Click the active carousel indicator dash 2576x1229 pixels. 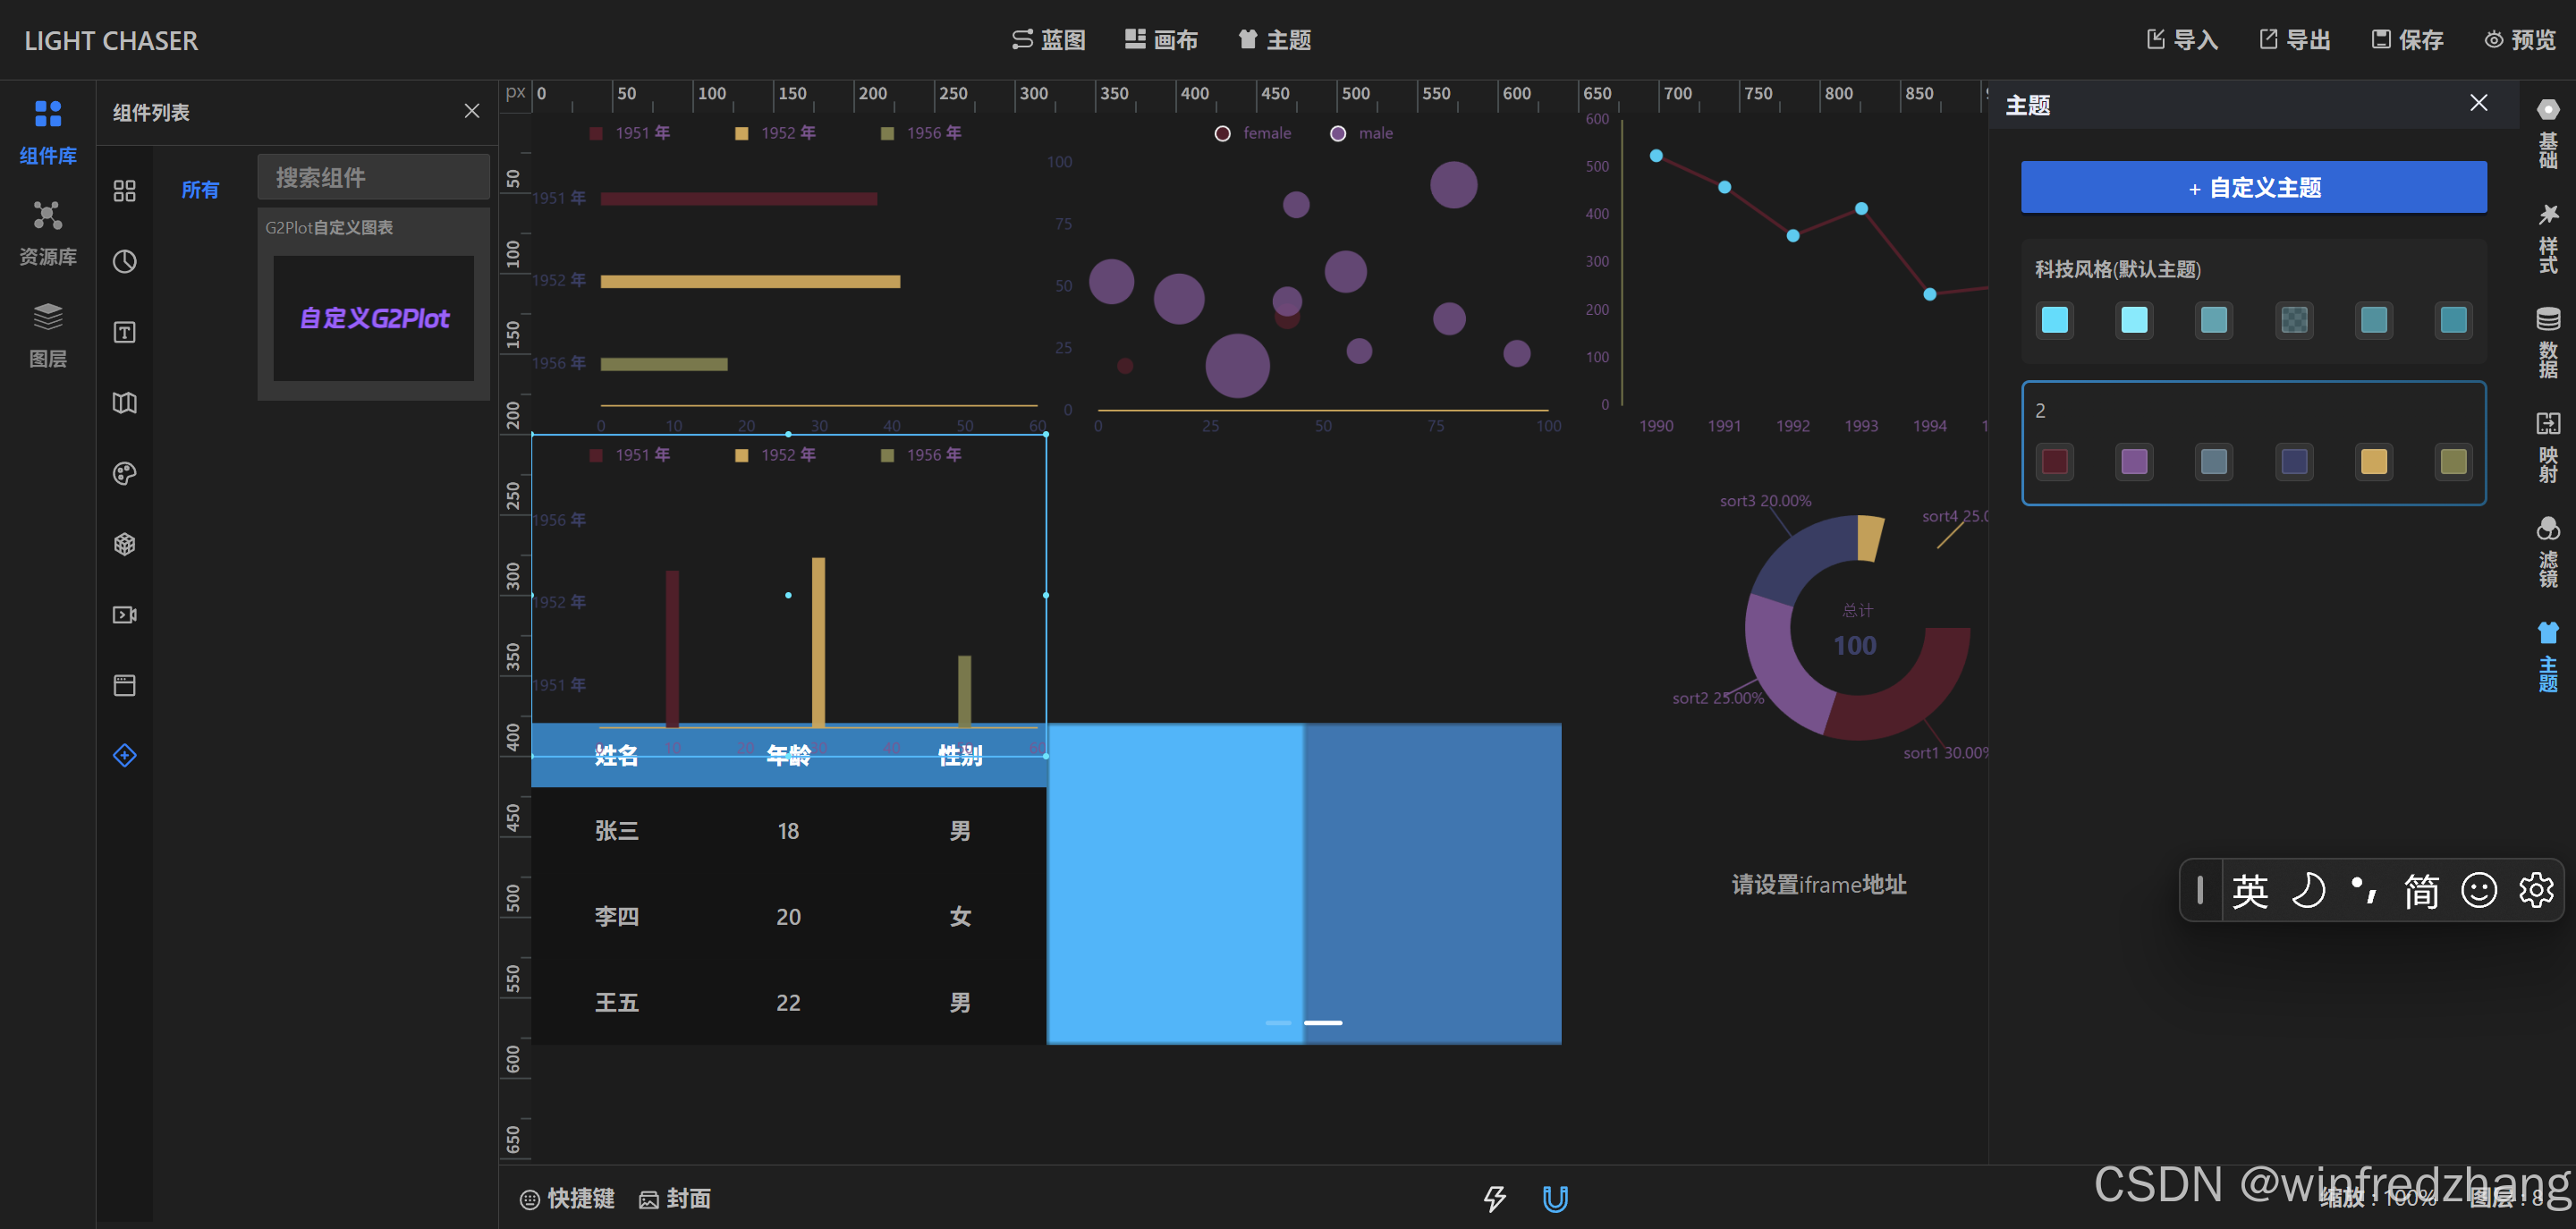coord(1323,1022)
